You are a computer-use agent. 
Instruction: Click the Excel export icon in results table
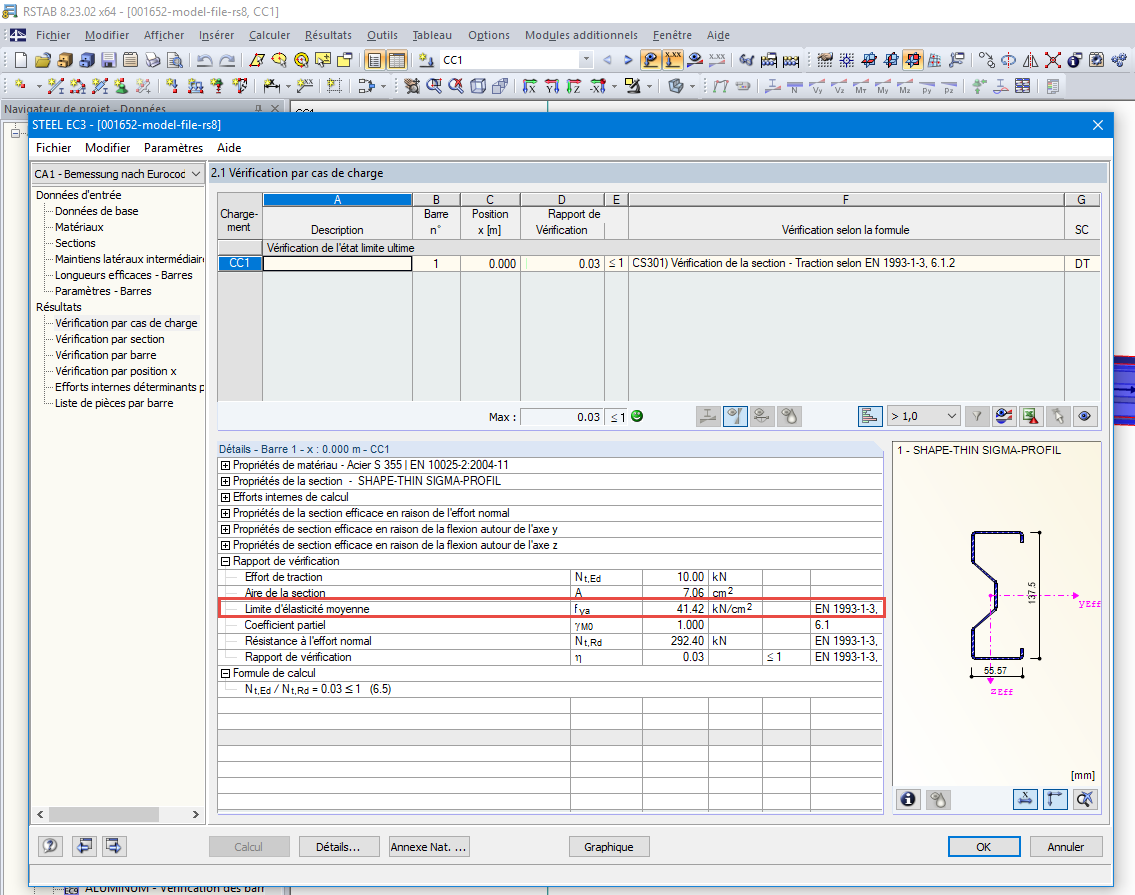coord(1031,416)
